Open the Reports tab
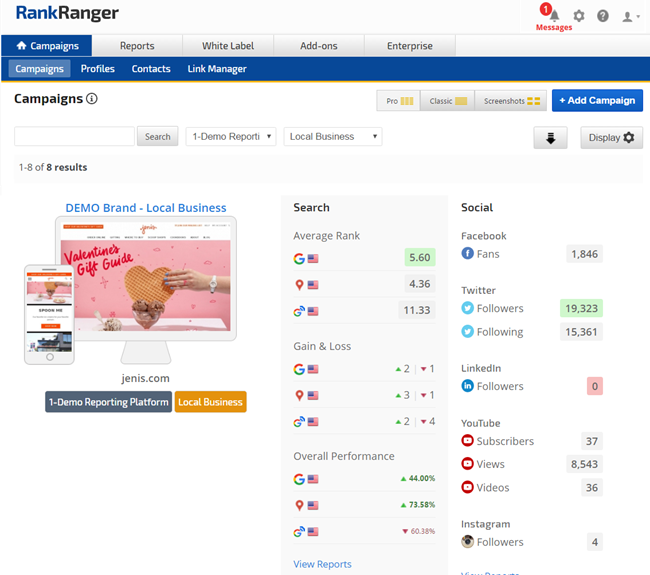 pos(137,46)
